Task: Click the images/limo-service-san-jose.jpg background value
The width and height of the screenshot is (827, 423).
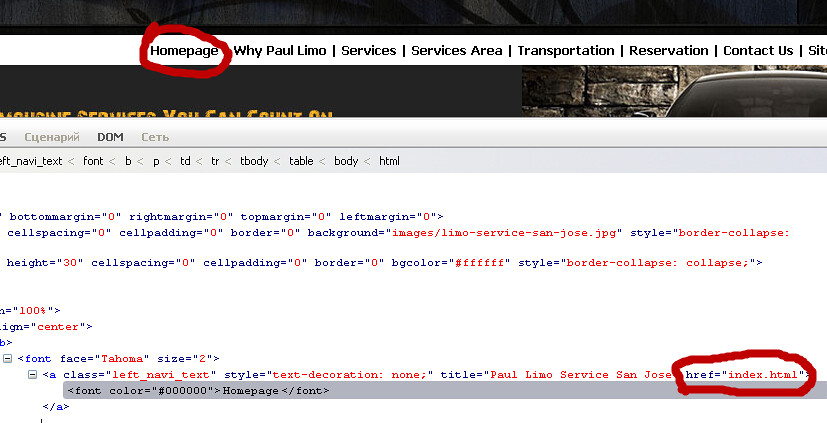Action: [x=504, y=233]
